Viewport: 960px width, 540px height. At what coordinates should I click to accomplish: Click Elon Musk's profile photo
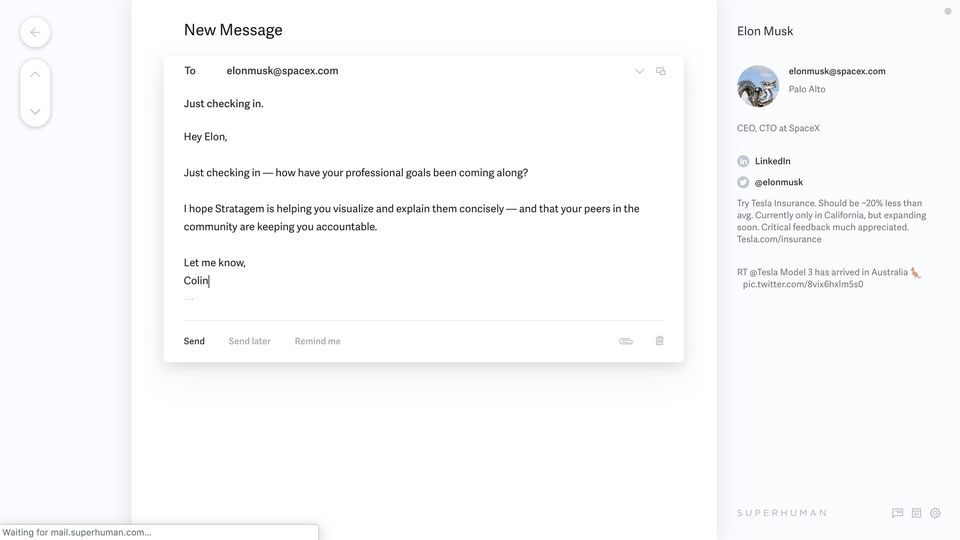click(x=758, y=86)
